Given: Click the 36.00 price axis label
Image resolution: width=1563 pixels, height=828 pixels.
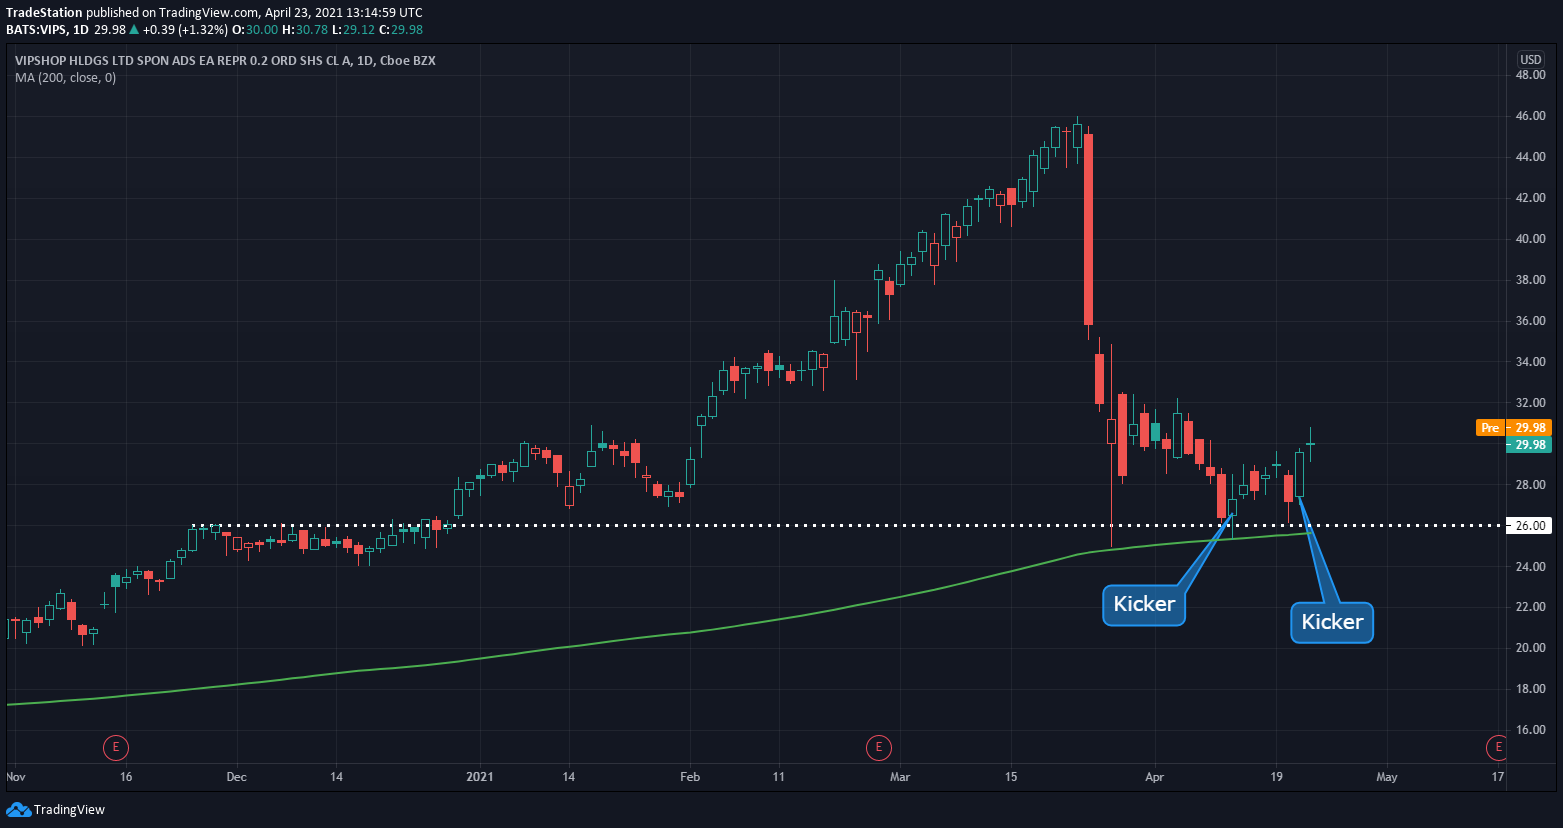Looking at the screenshot, I should [x=1530, y=321].
